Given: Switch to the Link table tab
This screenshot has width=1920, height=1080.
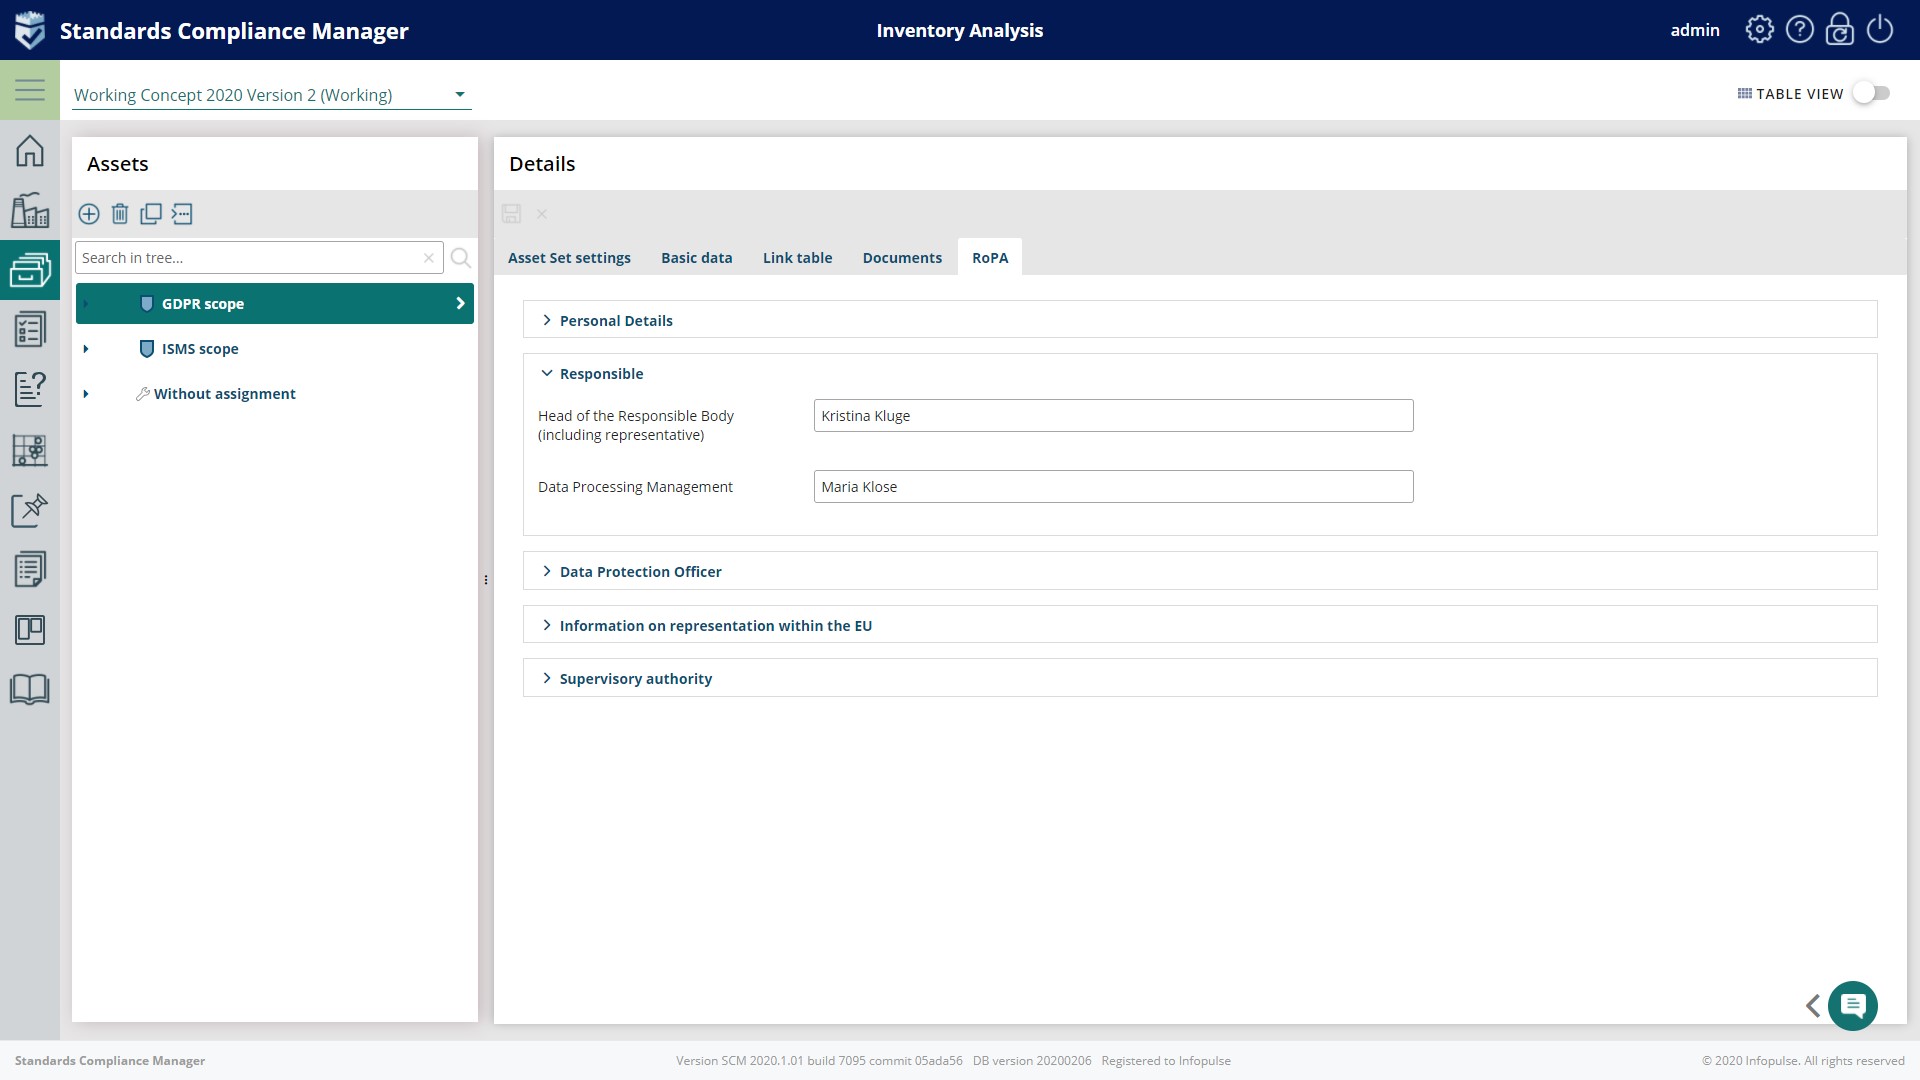Looking at the screenshot, I should tap(797, 258).
